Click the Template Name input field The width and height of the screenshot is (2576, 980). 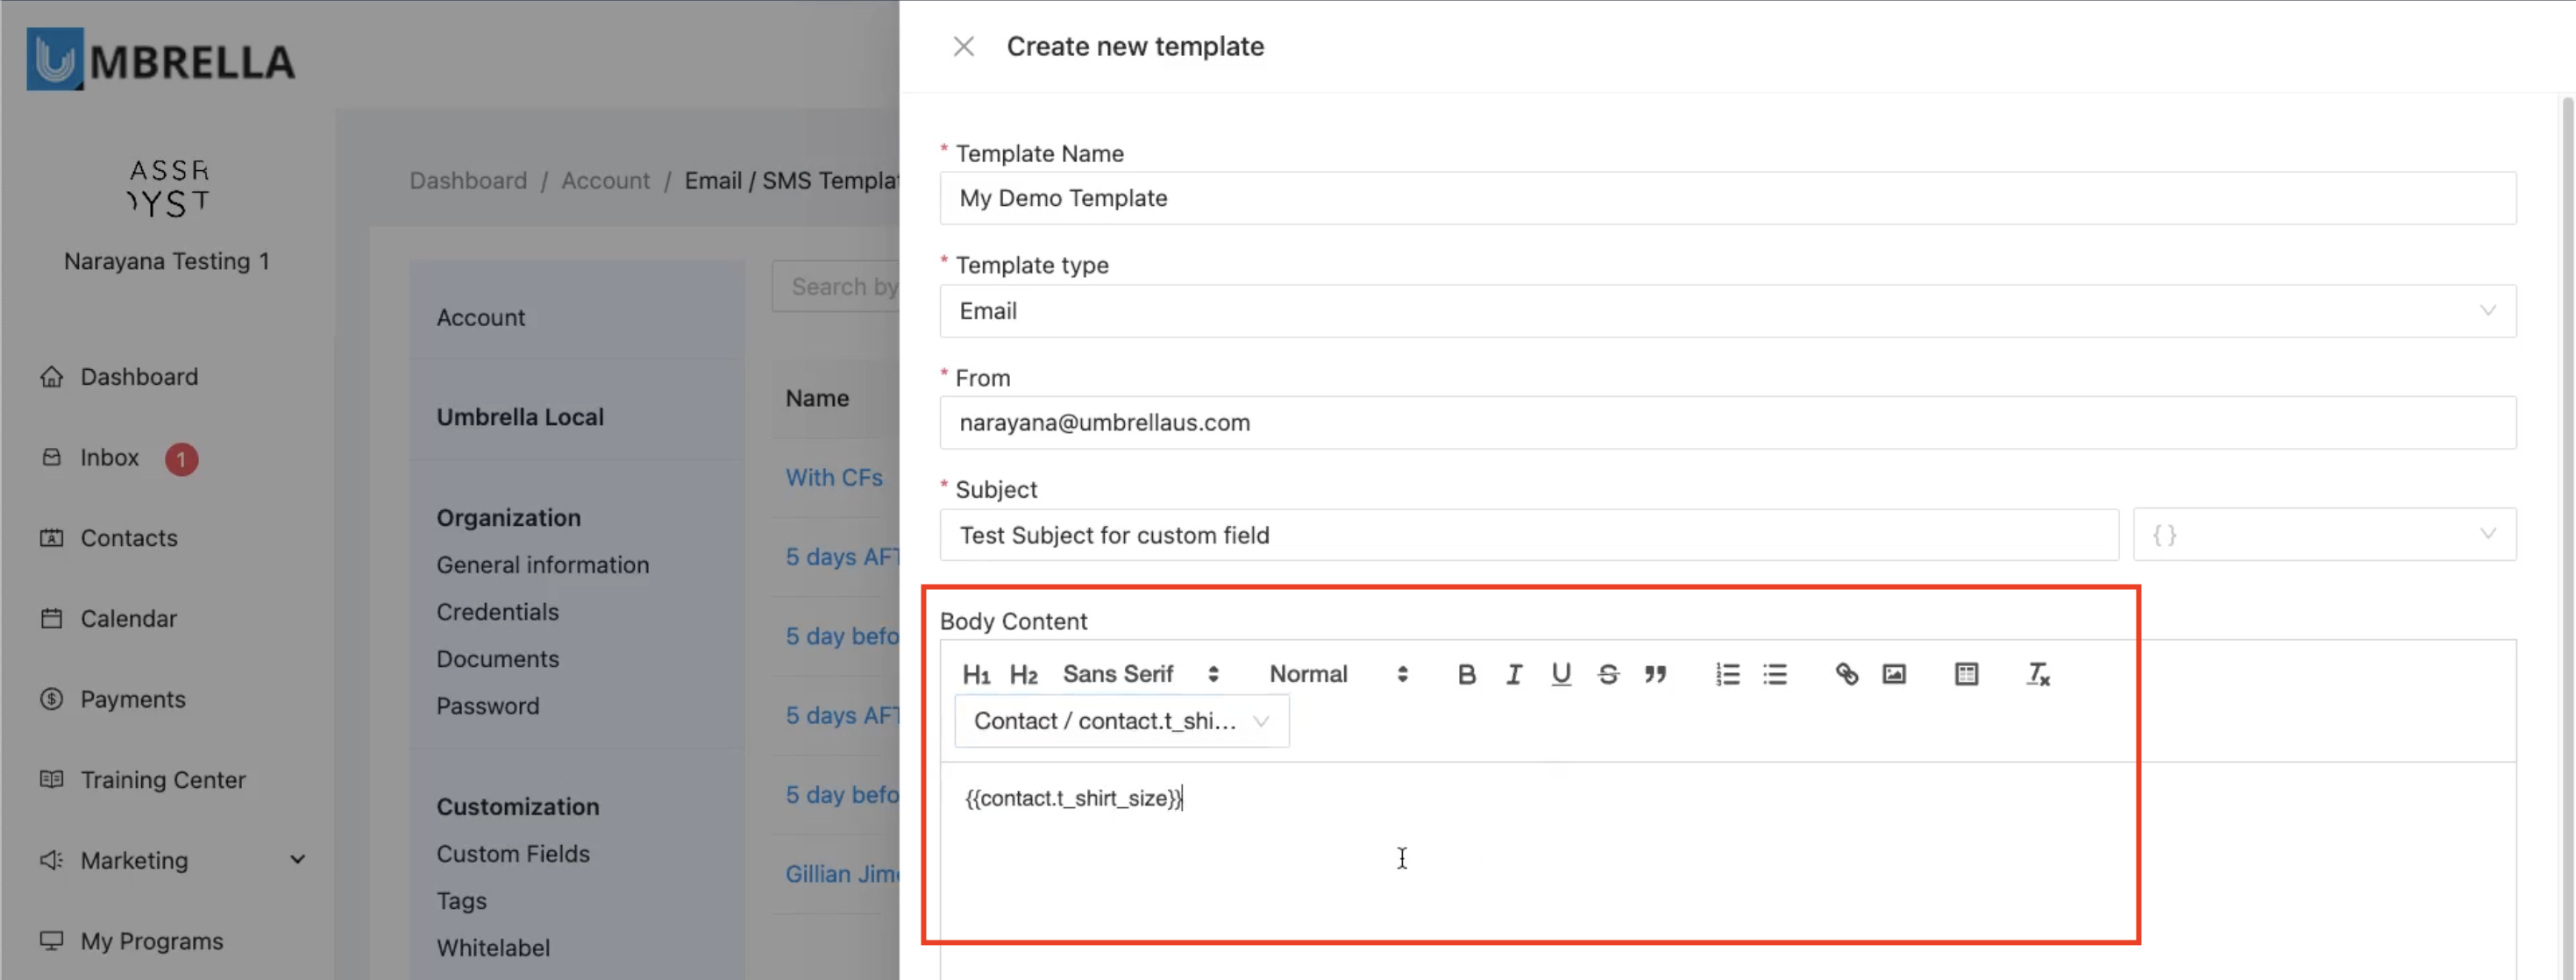click(x=1727, y=198)
